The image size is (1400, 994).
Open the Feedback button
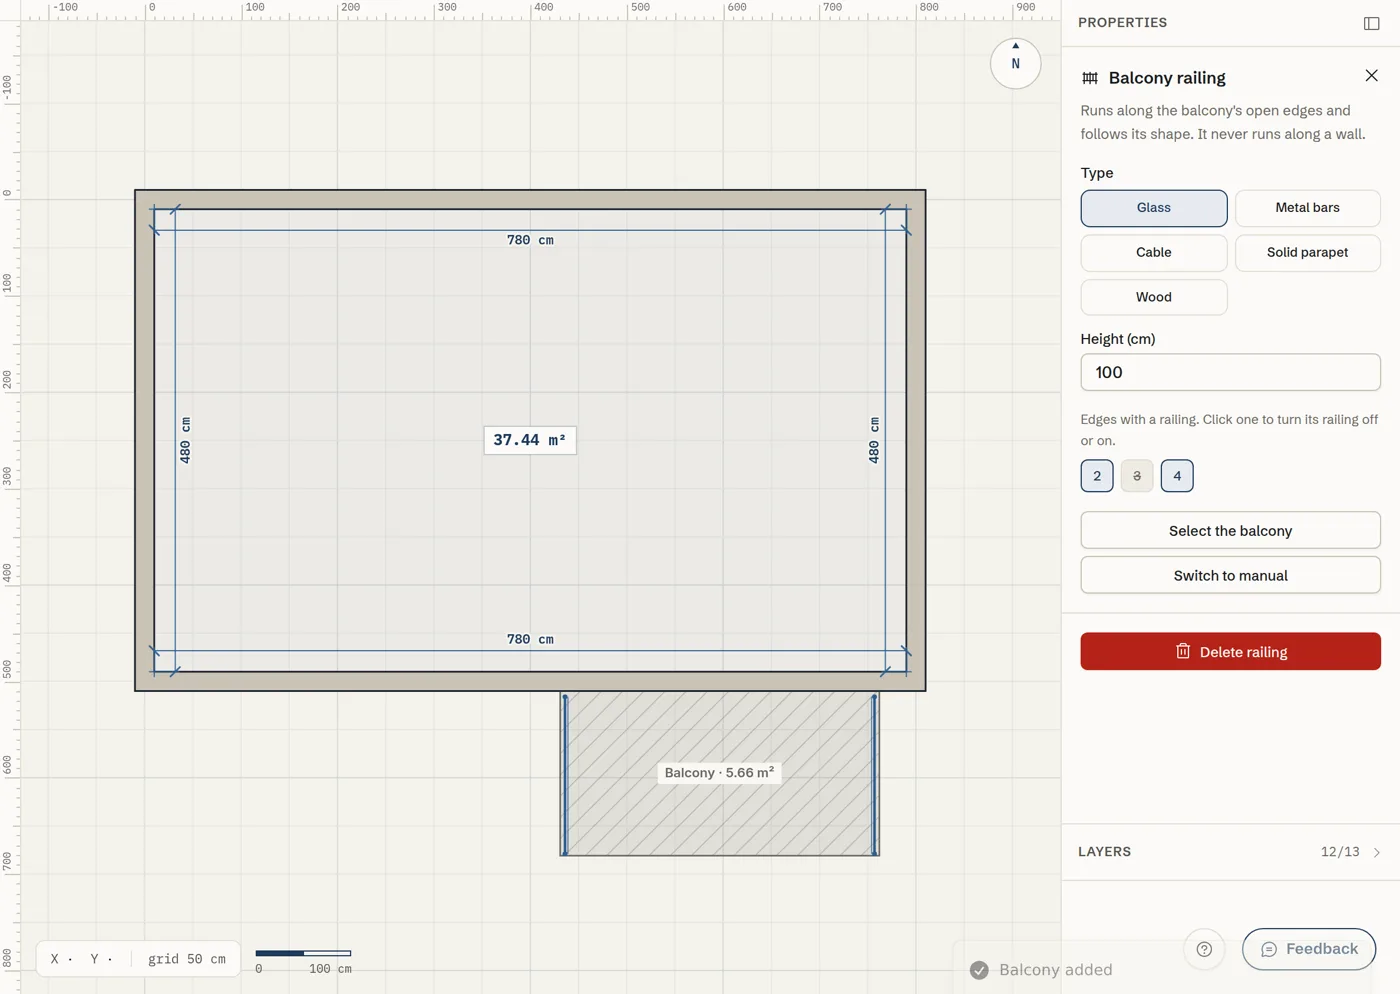[1309, 949]
